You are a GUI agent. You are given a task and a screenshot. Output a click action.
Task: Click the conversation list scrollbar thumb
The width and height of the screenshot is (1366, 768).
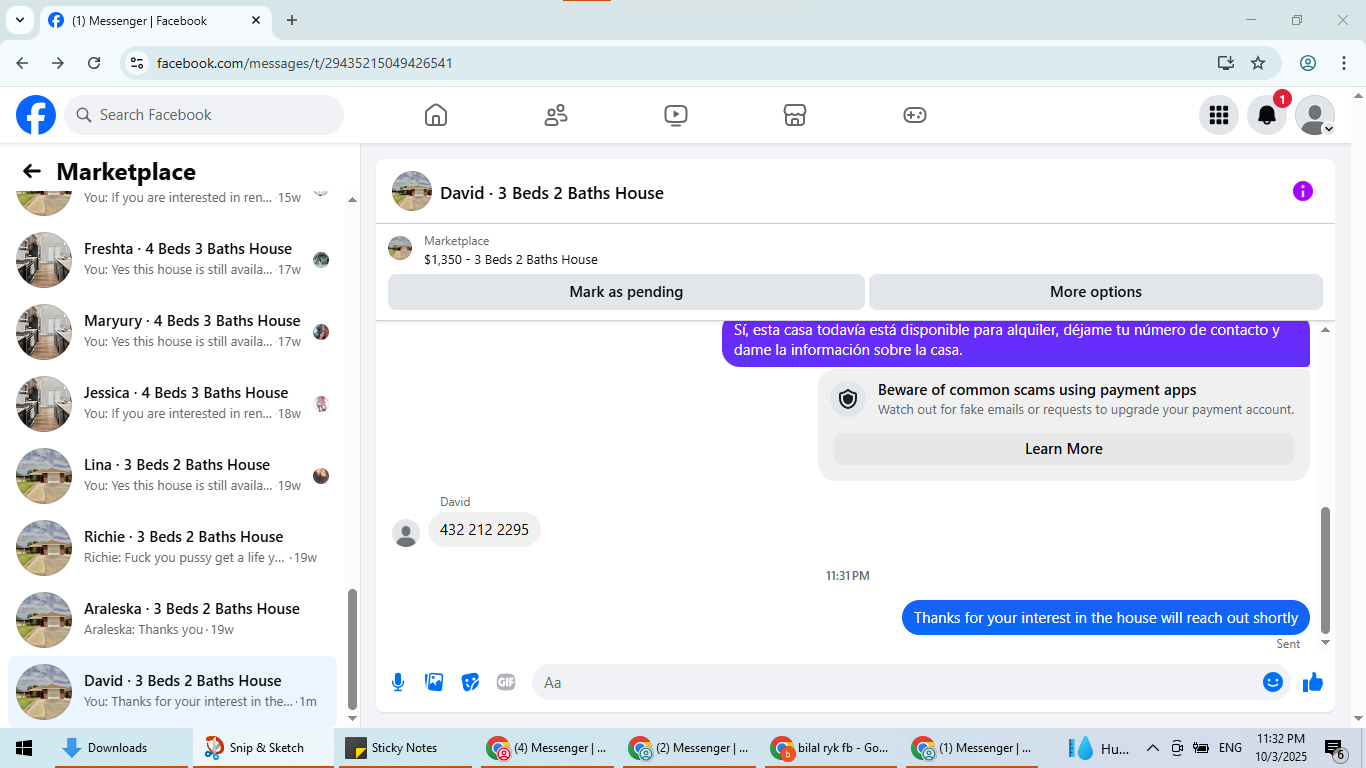click(x=352, y=648)
